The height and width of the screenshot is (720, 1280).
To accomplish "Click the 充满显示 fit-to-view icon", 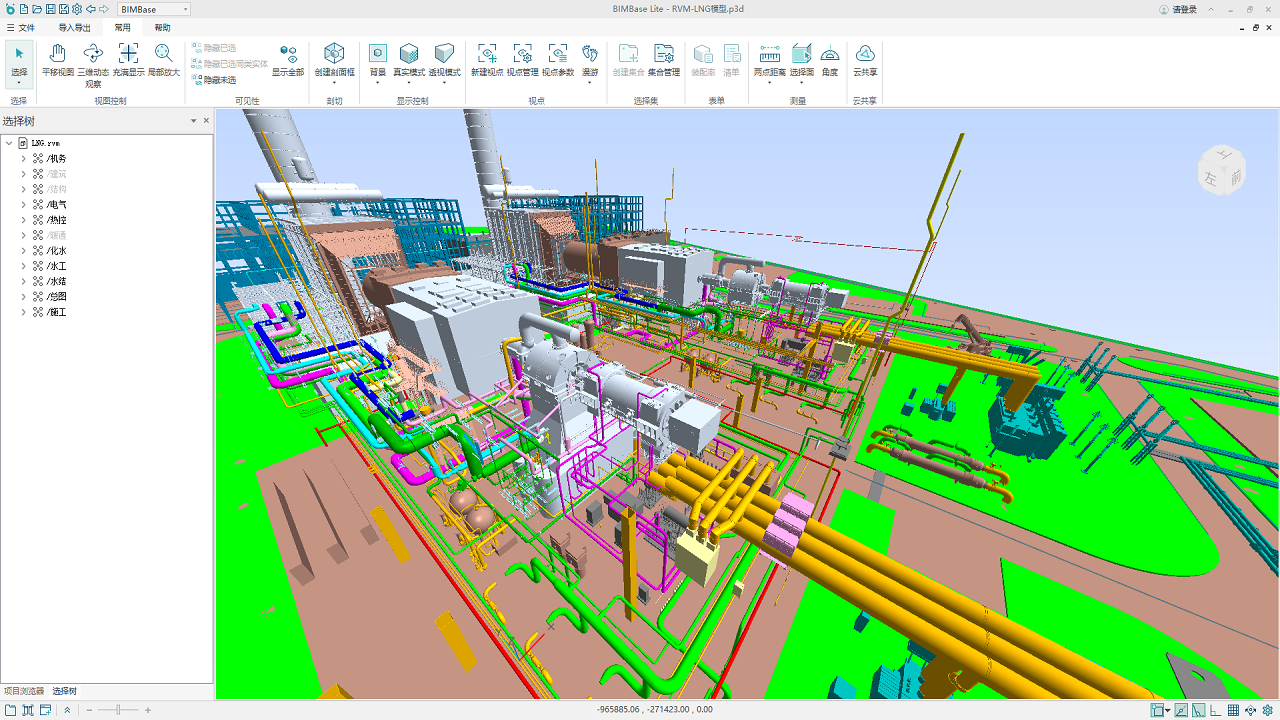I will (128, 60).
